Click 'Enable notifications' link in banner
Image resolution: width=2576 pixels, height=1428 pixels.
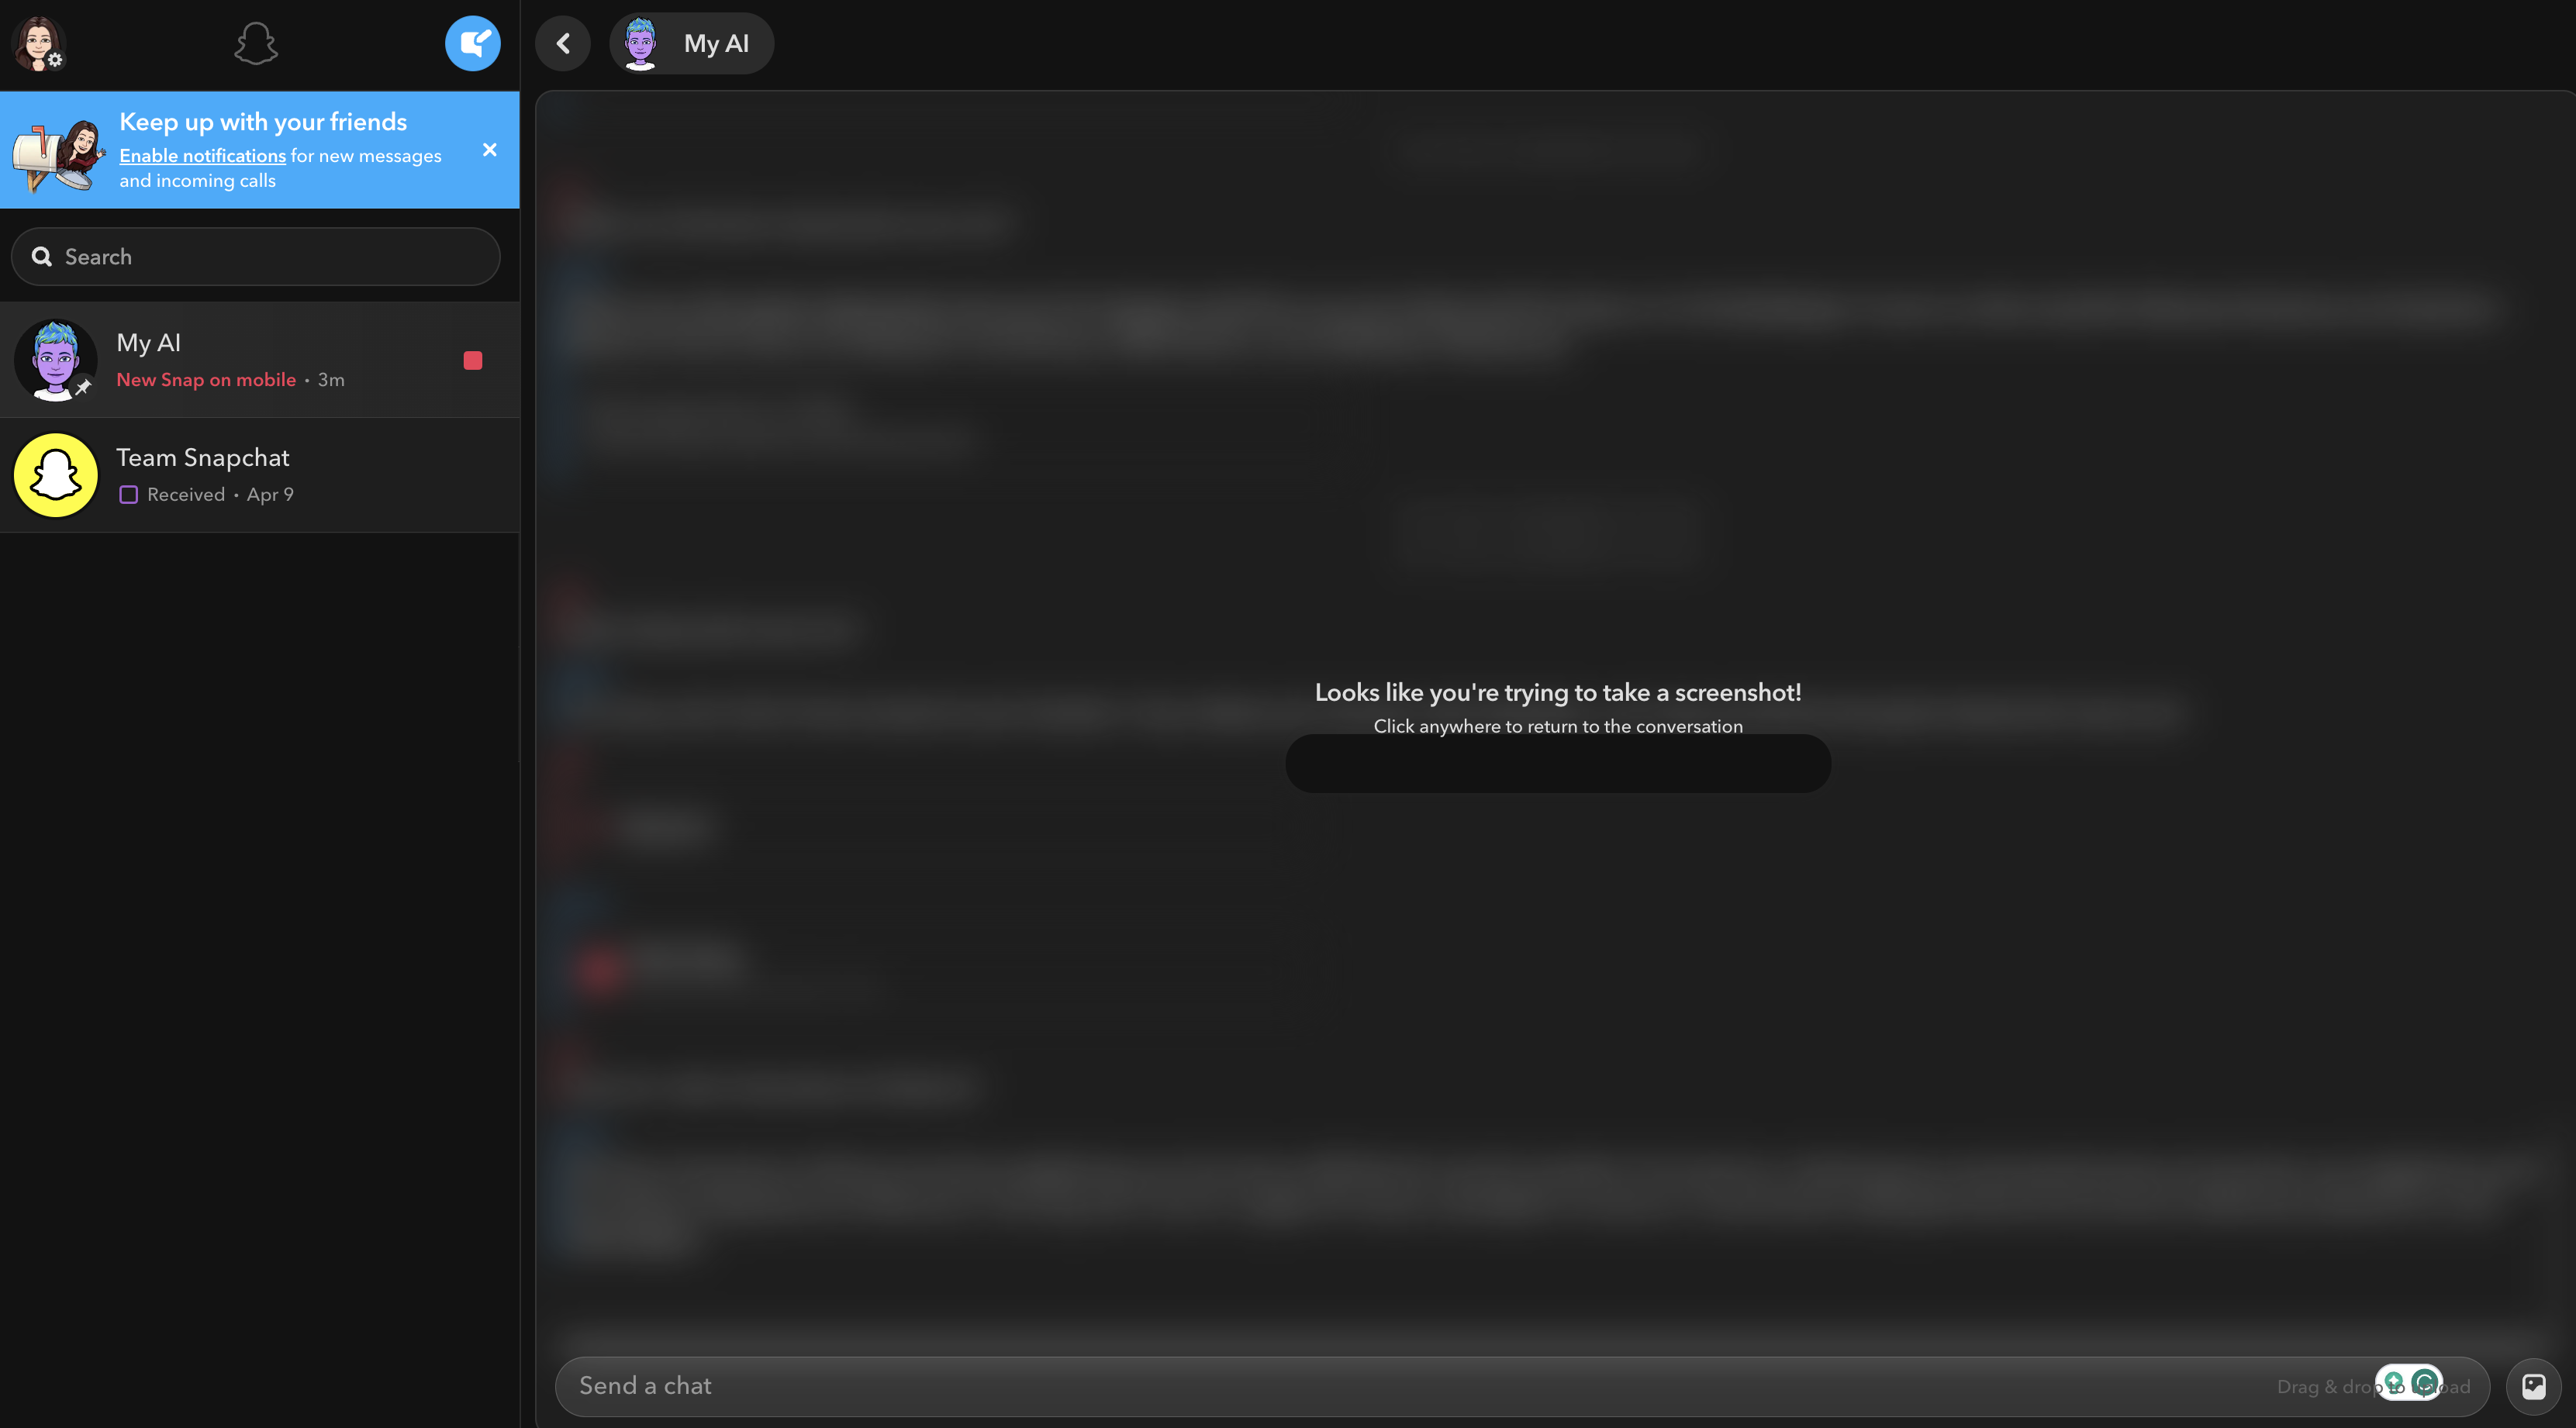click(202, 155)
